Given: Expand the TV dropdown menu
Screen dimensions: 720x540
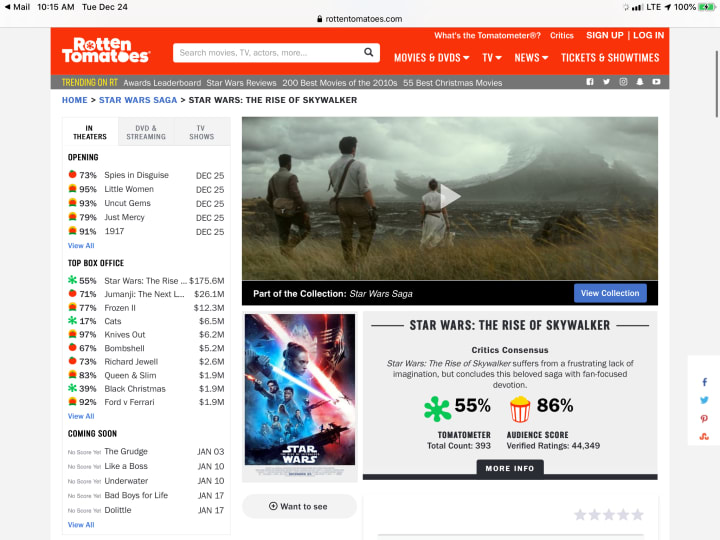Looking at the screenshot, I should [492, 58].
